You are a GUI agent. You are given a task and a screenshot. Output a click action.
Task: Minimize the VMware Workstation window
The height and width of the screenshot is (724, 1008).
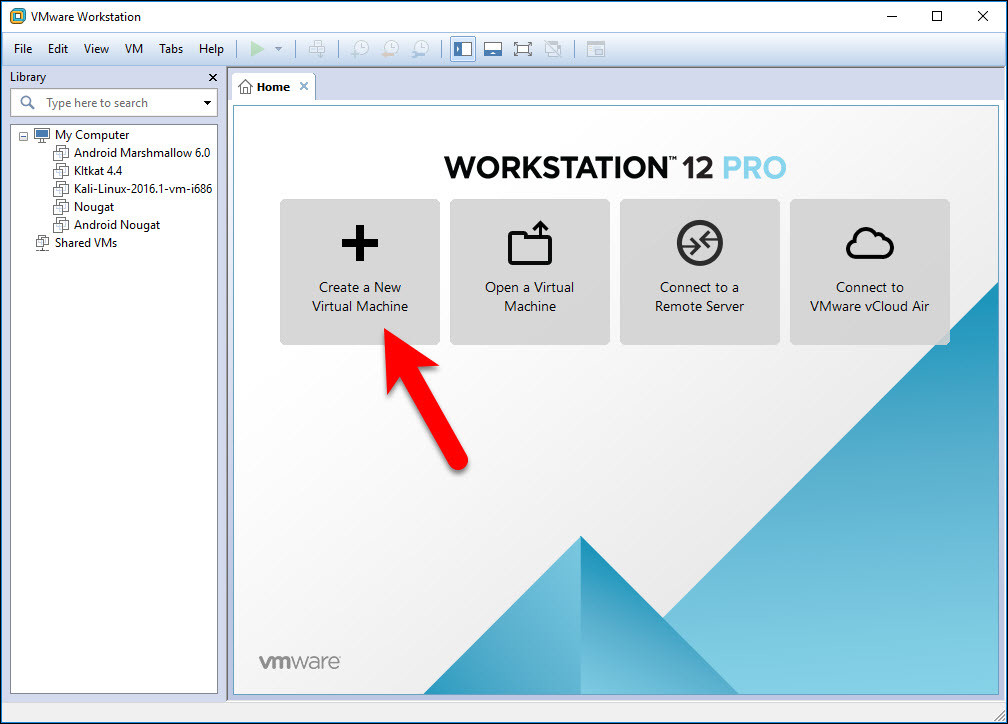892,16
